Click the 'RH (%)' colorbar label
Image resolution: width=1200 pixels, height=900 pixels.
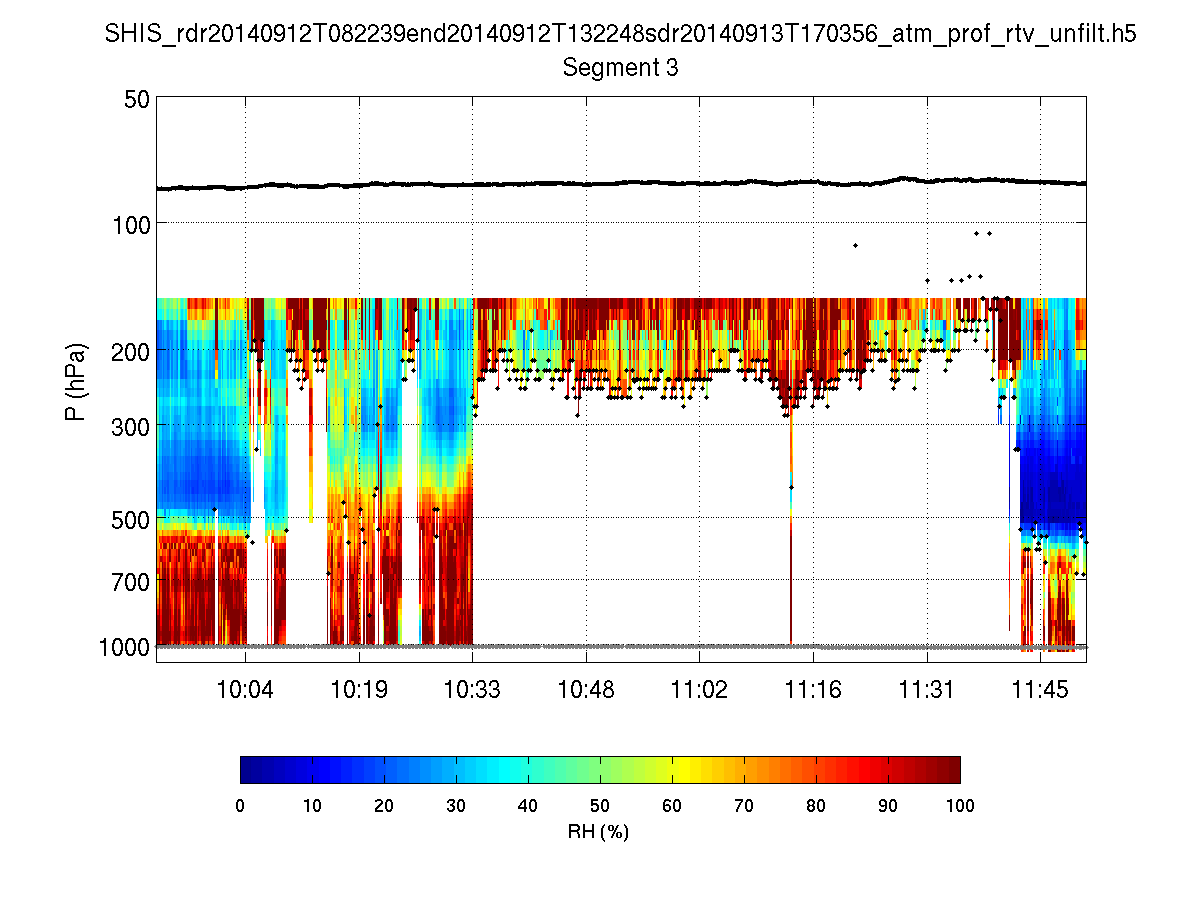600,832
